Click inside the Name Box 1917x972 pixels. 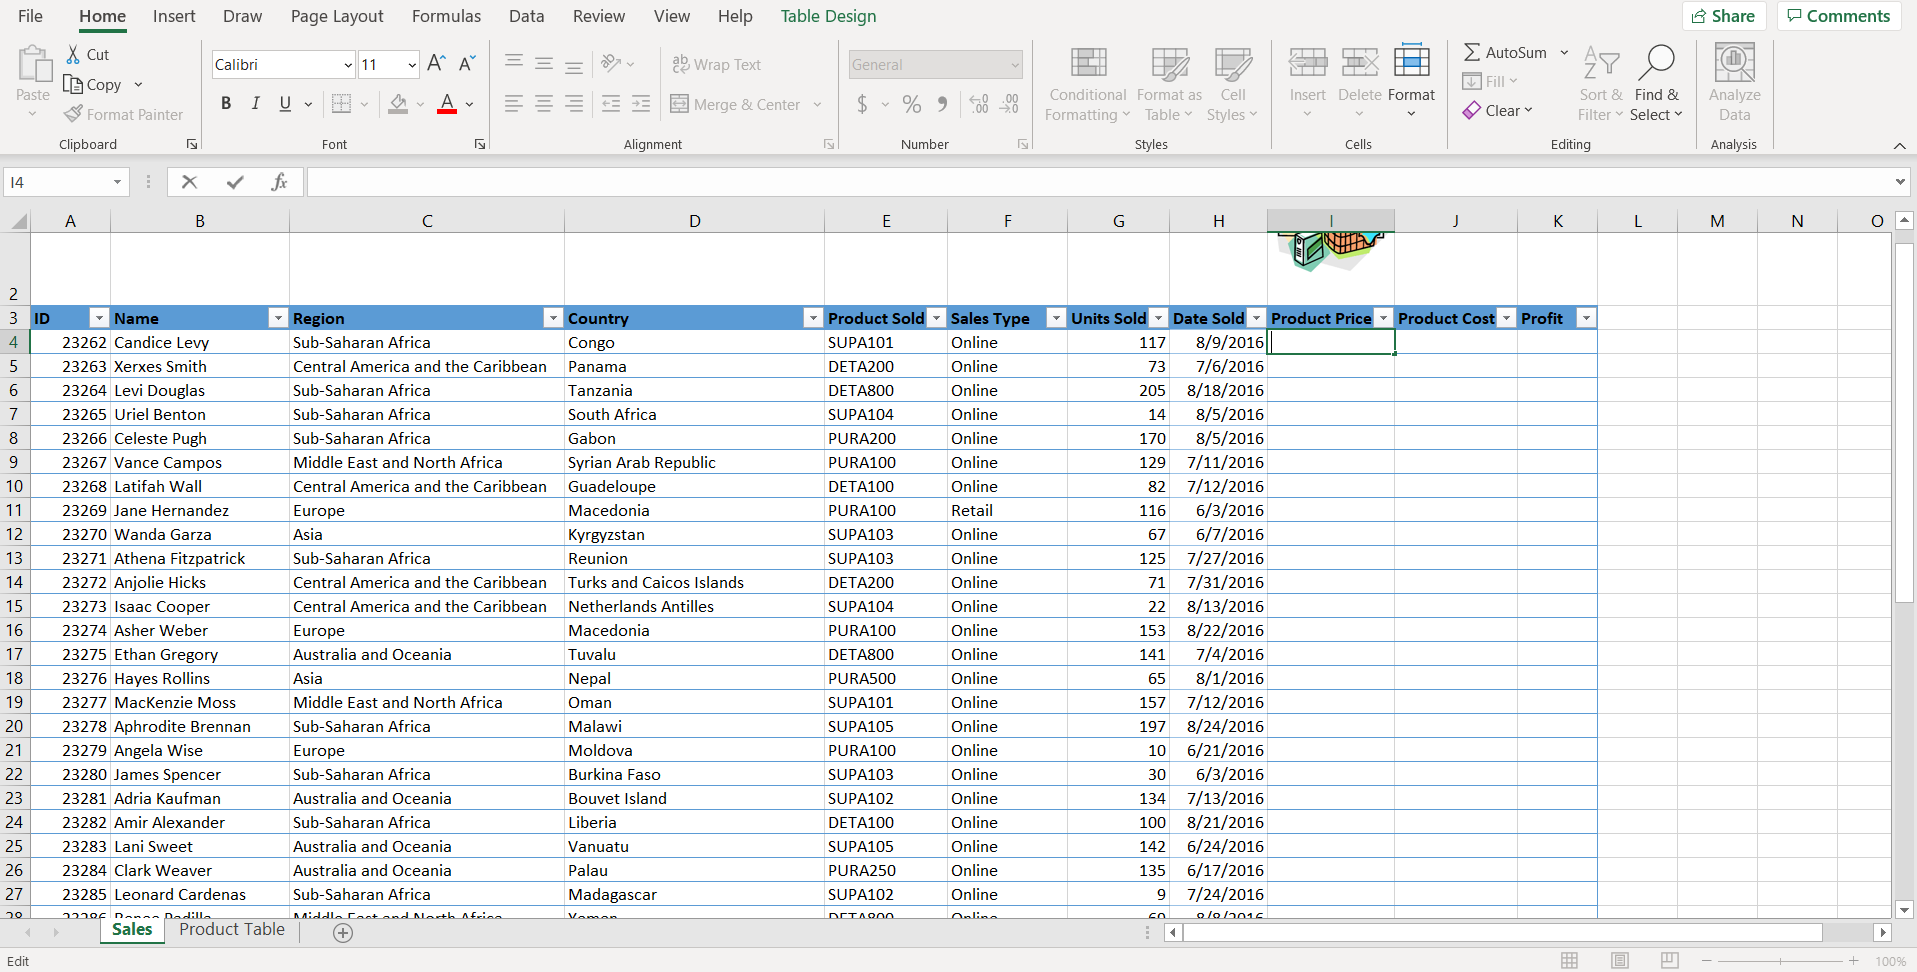tap(57, 182)
